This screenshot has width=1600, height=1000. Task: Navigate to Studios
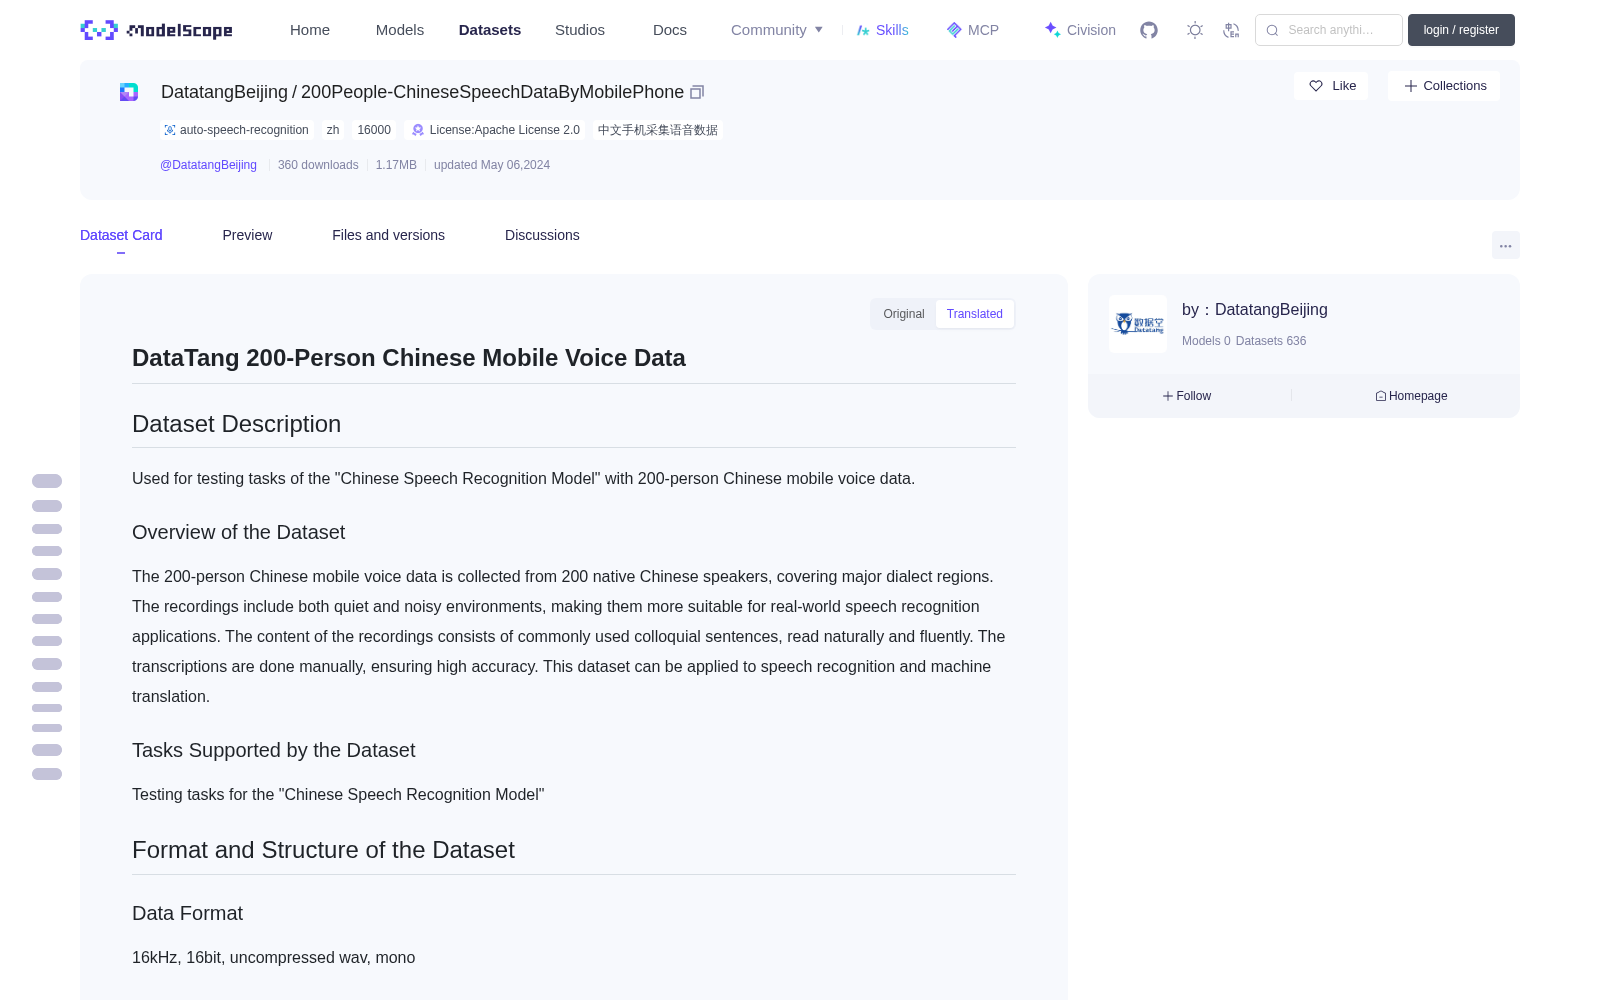pos(580,30)
